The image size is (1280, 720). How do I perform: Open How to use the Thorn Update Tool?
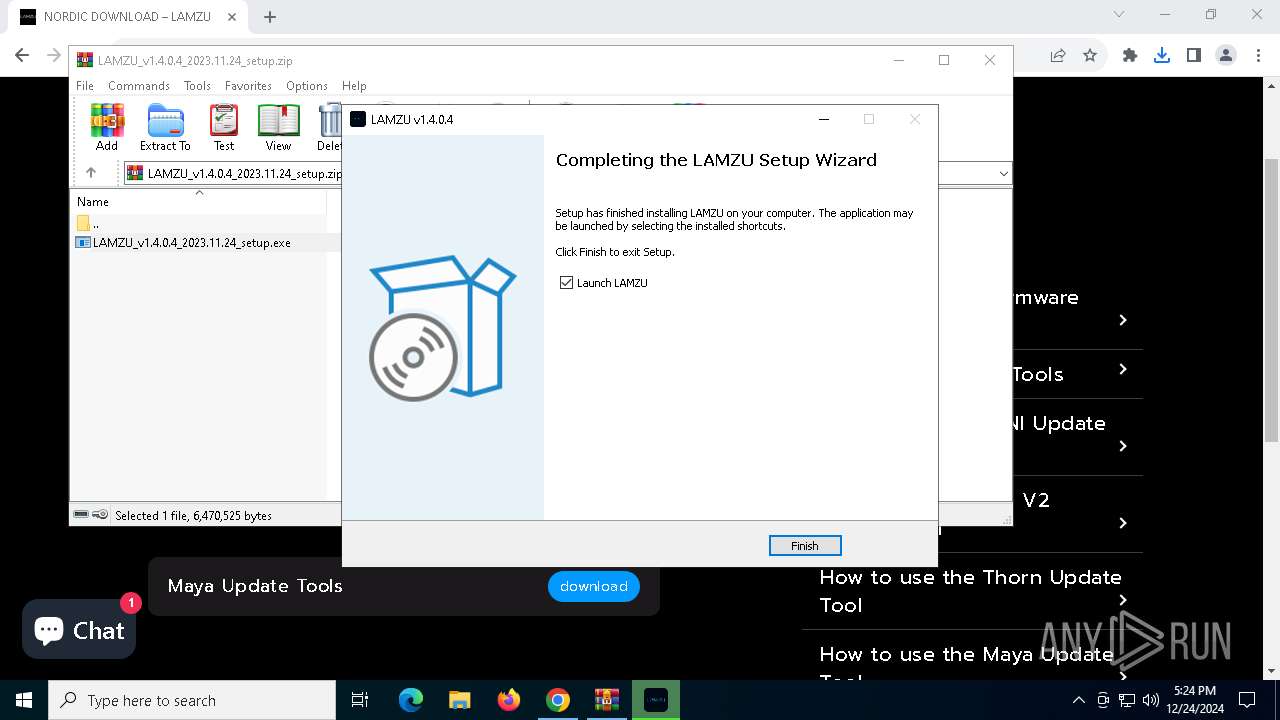point(970,591)
